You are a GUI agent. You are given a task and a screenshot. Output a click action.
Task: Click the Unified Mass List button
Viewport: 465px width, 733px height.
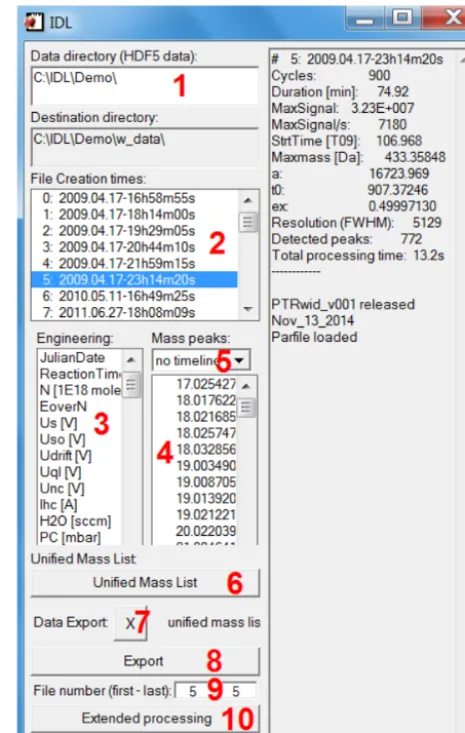[145, 582]
